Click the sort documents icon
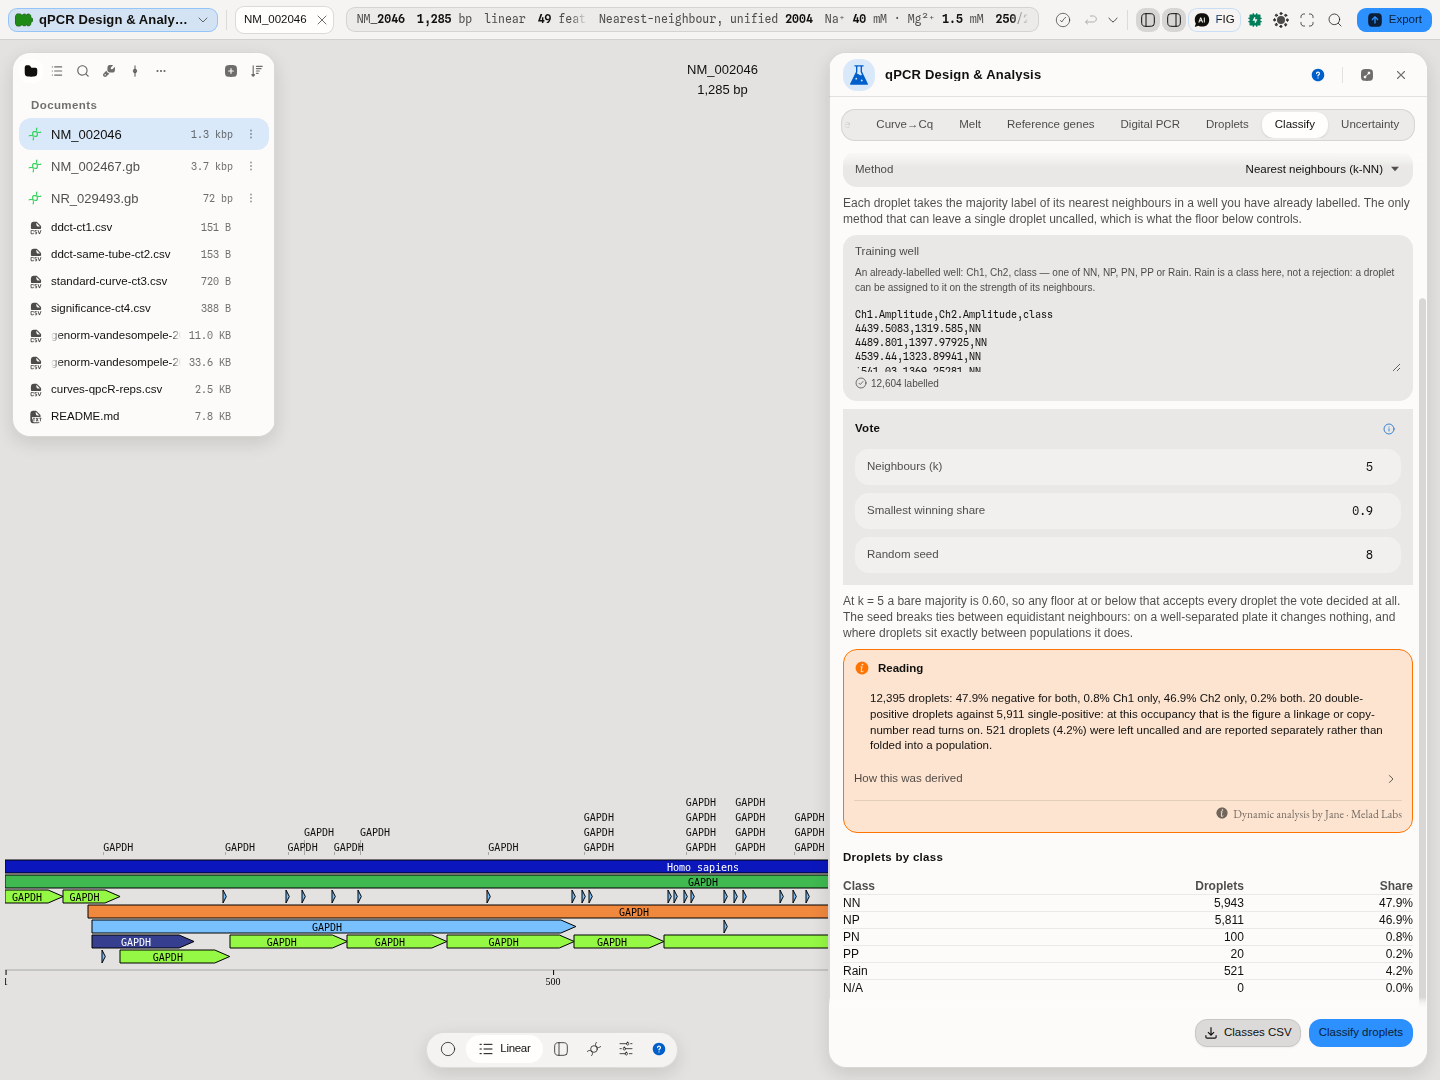 (257, 71)
